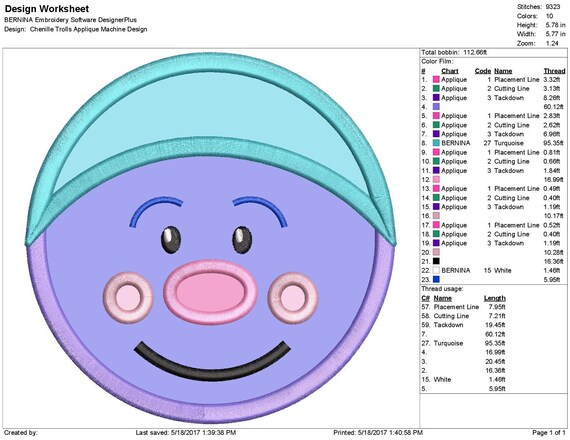The image size is (570, 440).
Task: Select the 'Design Worksheet' title
Action: 47,9
